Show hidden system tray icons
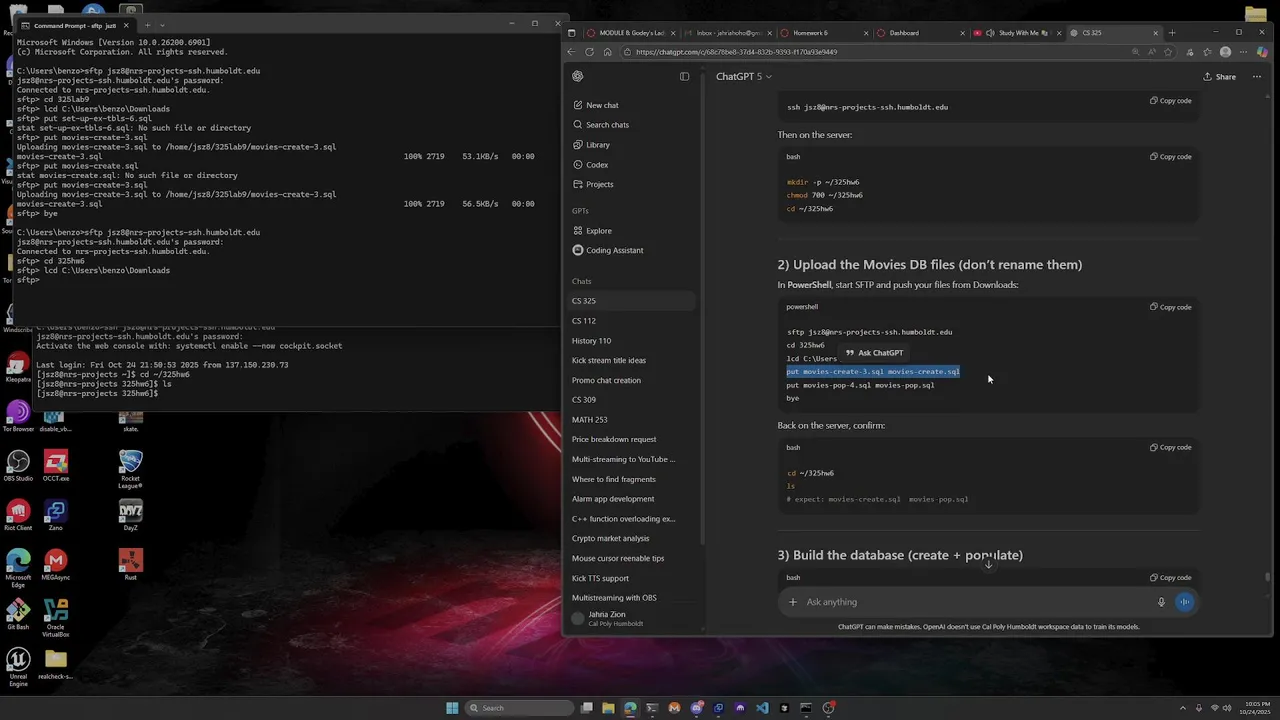The width and height of the screenshot is (1280, 720). pyautogui.click(x=1182, y=708)
